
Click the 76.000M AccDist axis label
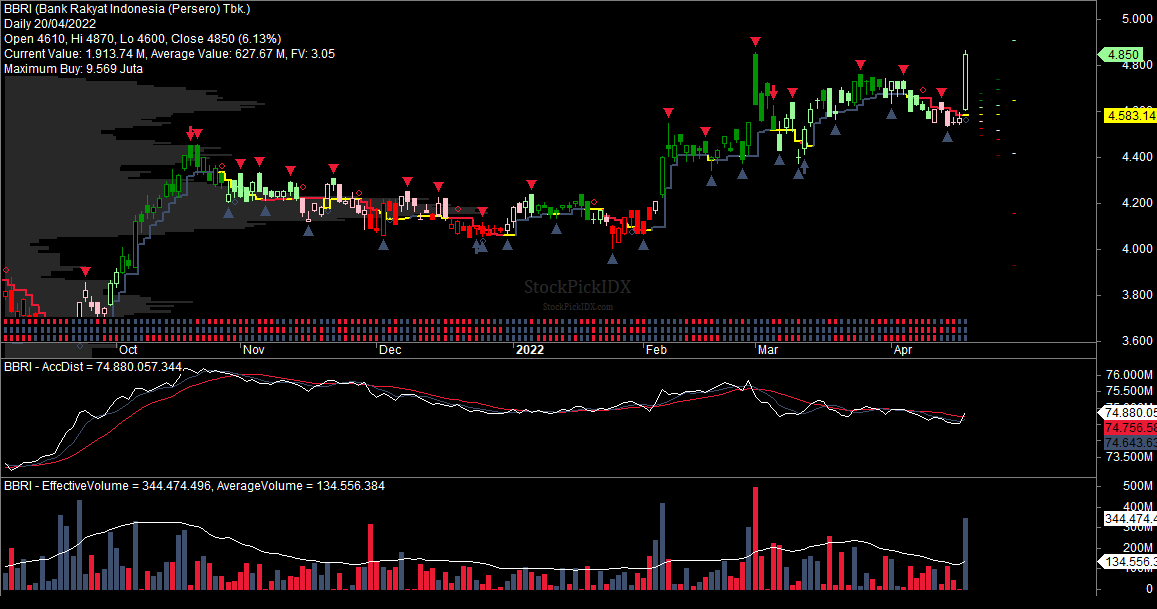[x=1130, y=375]
